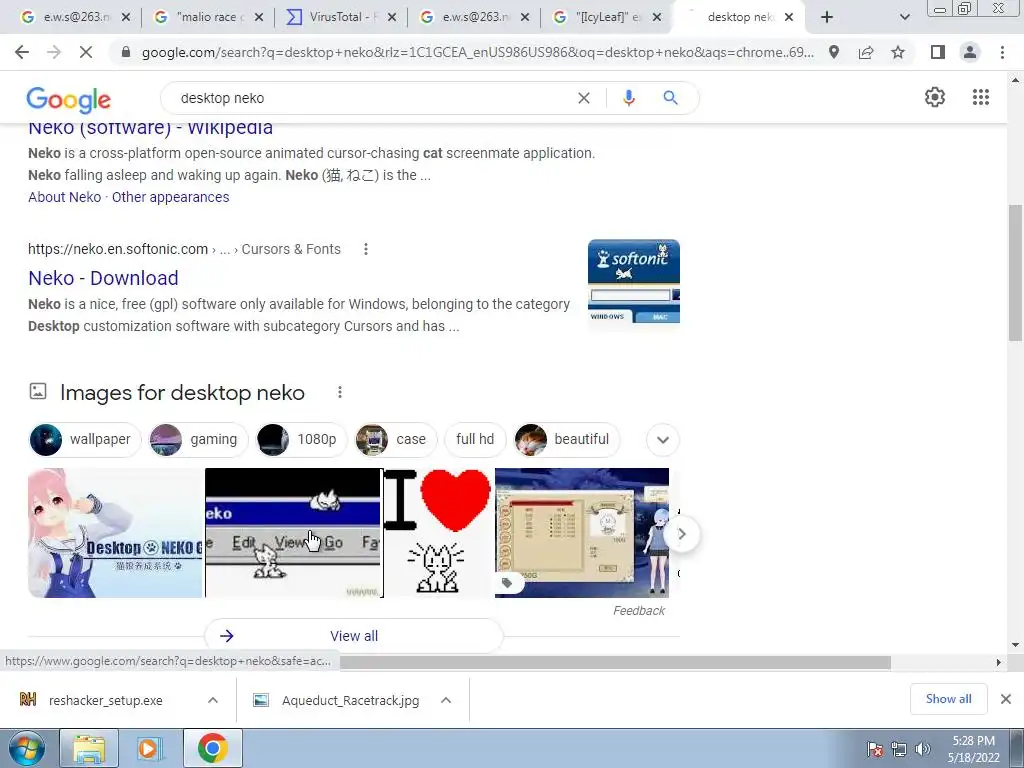This screenshot has width=1024, height=768.
Task: Open the tab search dropdown
Action: (904, 17)
